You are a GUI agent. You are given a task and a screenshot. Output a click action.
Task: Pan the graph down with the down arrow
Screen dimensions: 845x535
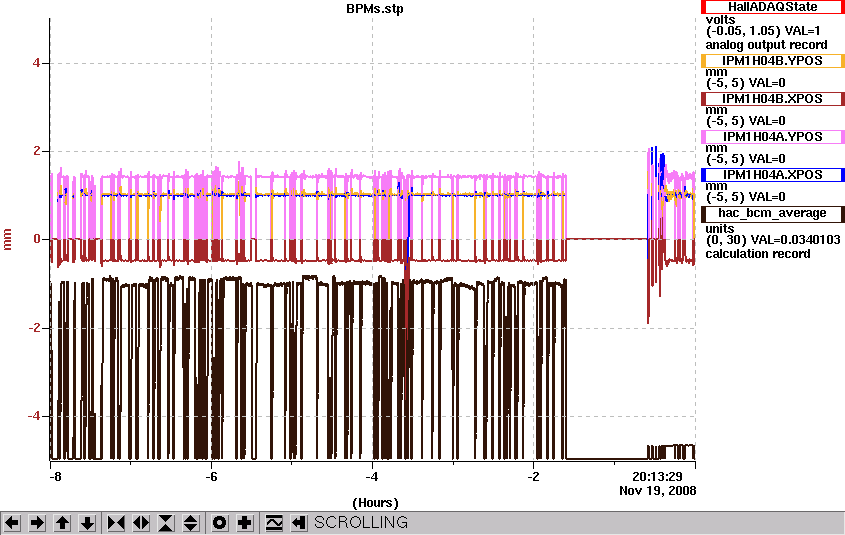point(88,523)
